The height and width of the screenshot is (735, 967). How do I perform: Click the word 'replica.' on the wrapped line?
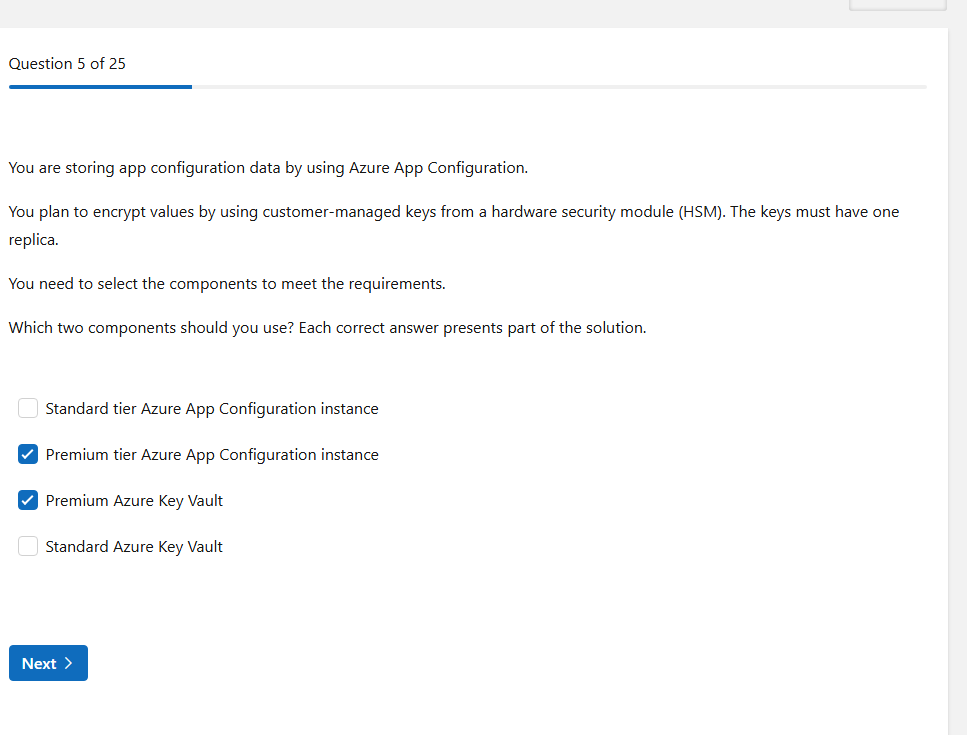(x=34, y=241)
